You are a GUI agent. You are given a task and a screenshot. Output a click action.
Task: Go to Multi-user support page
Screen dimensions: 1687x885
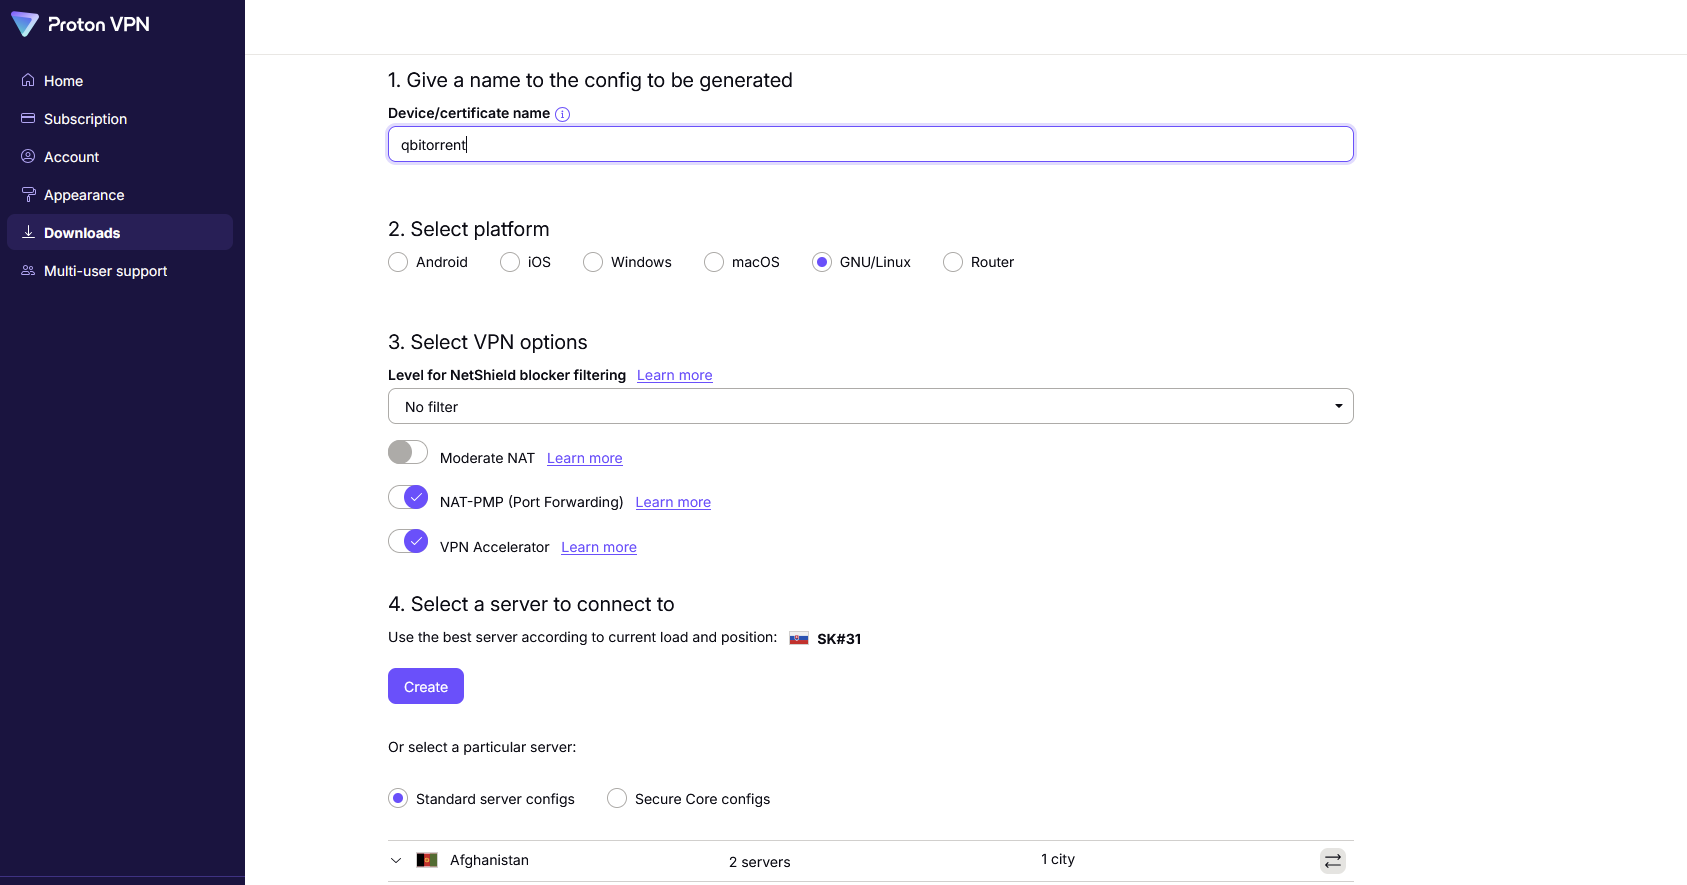click(x=105, y=271)
